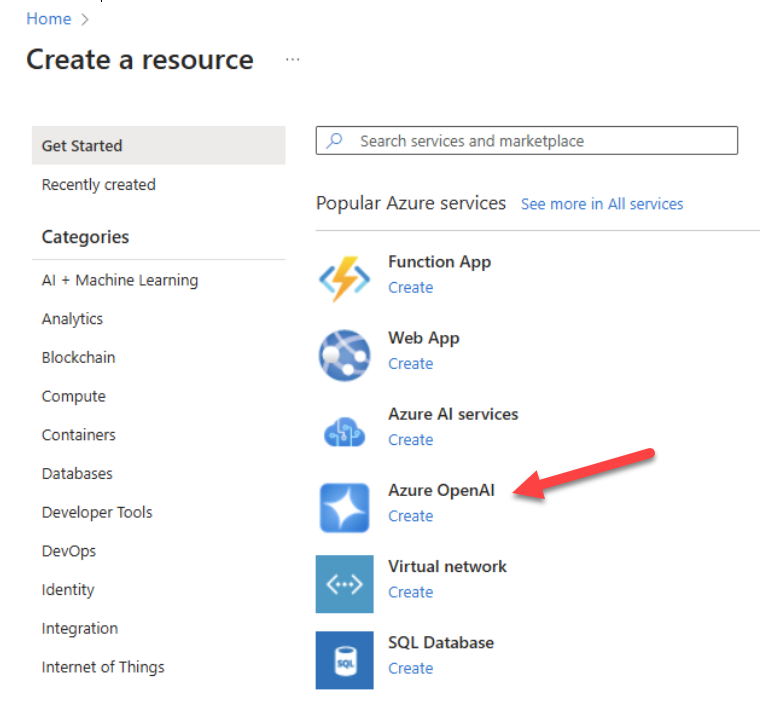
Task: Click the search magnifier icon
Action: tap(334, 141)
